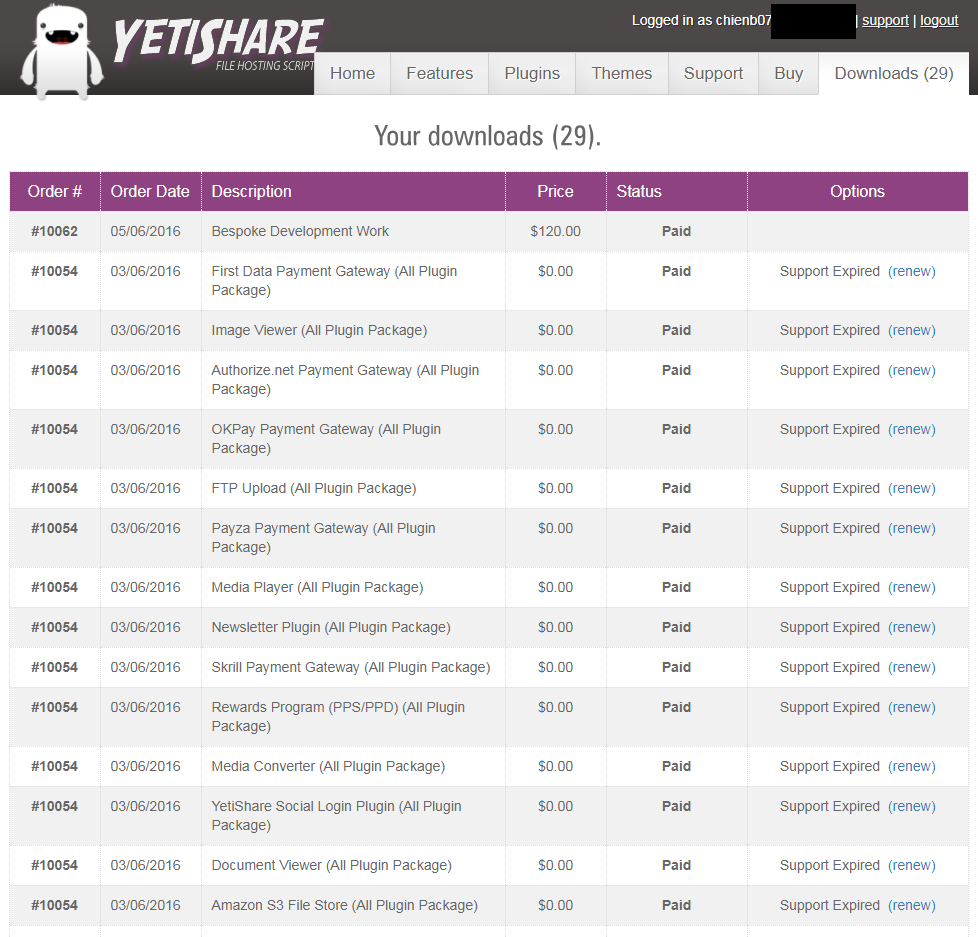Renew support for Image Viewer plugin
The image size is (978, 937).
click(x=911, y=330)
